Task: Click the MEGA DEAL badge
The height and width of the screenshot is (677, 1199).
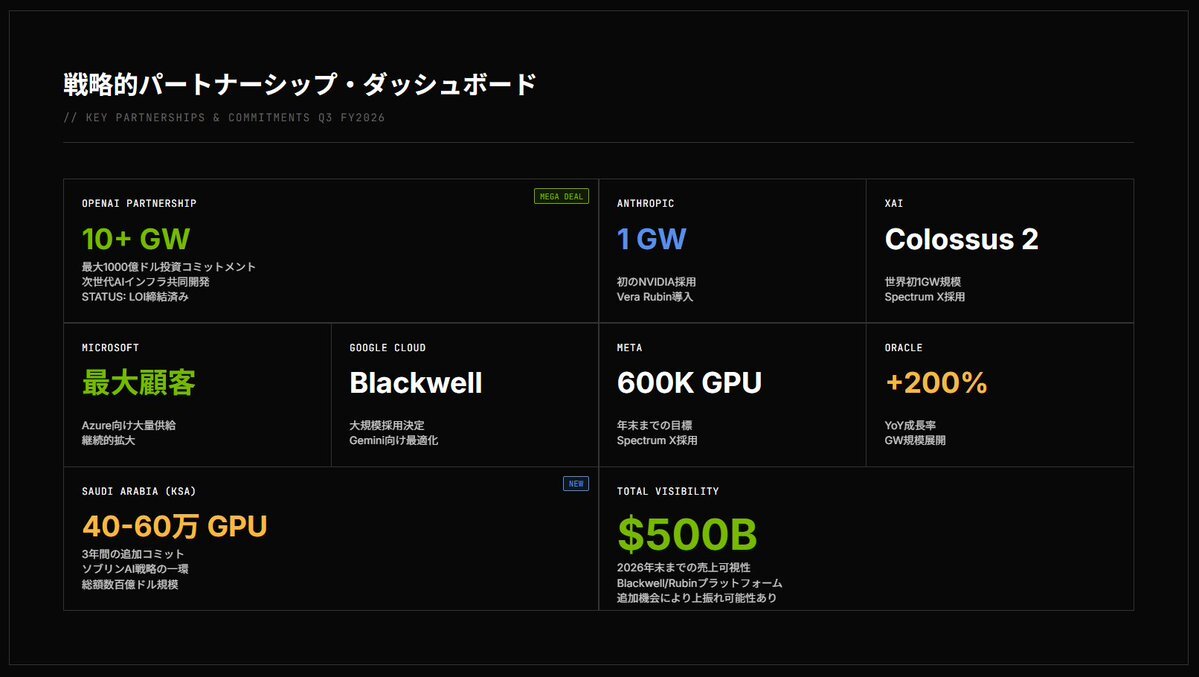Action: point(561,196)
